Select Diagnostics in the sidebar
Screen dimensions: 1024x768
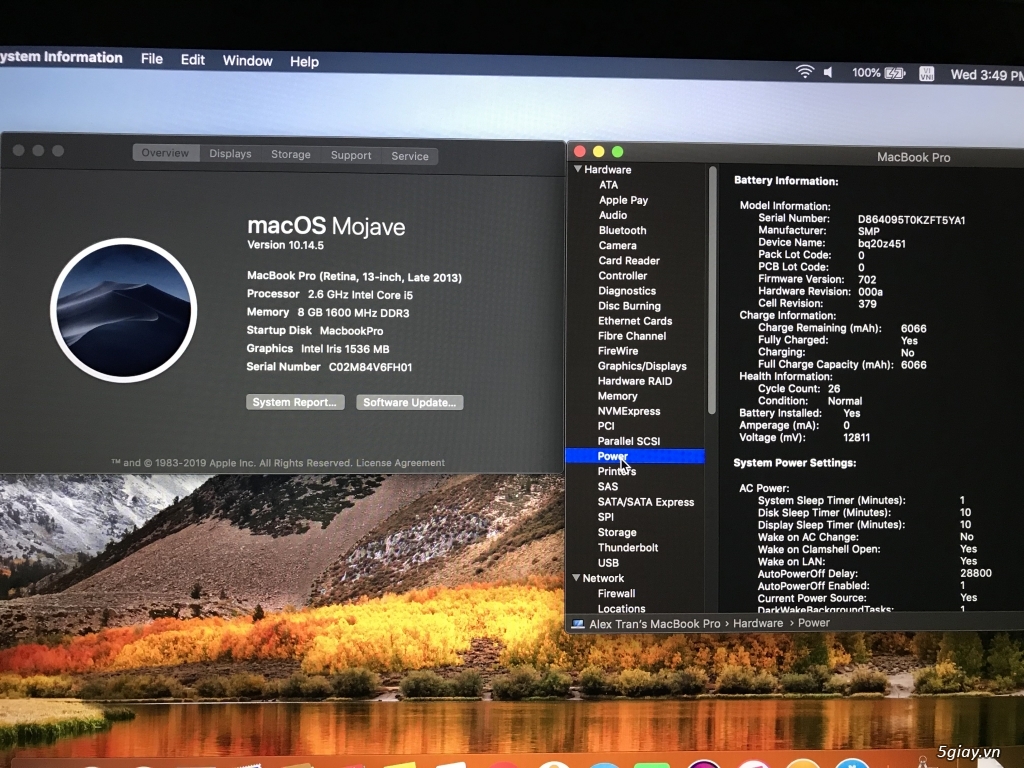click(627, 291)
